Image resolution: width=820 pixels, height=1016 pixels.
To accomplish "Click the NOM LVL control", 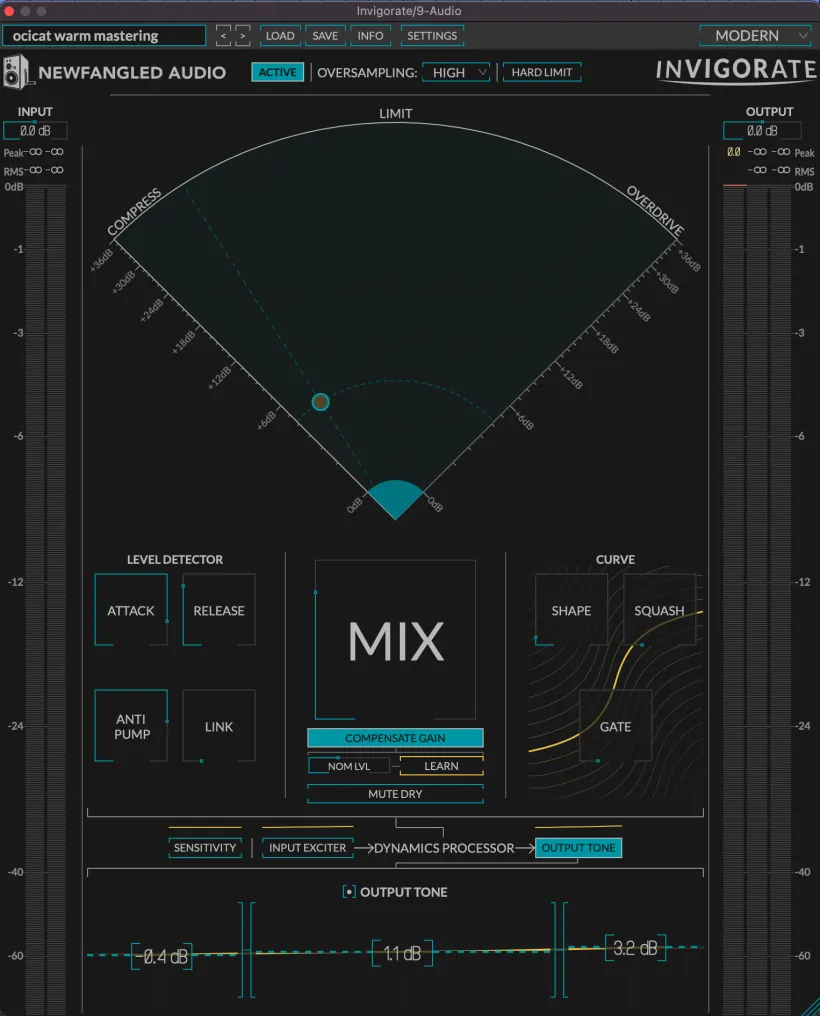I will (349, 766).
